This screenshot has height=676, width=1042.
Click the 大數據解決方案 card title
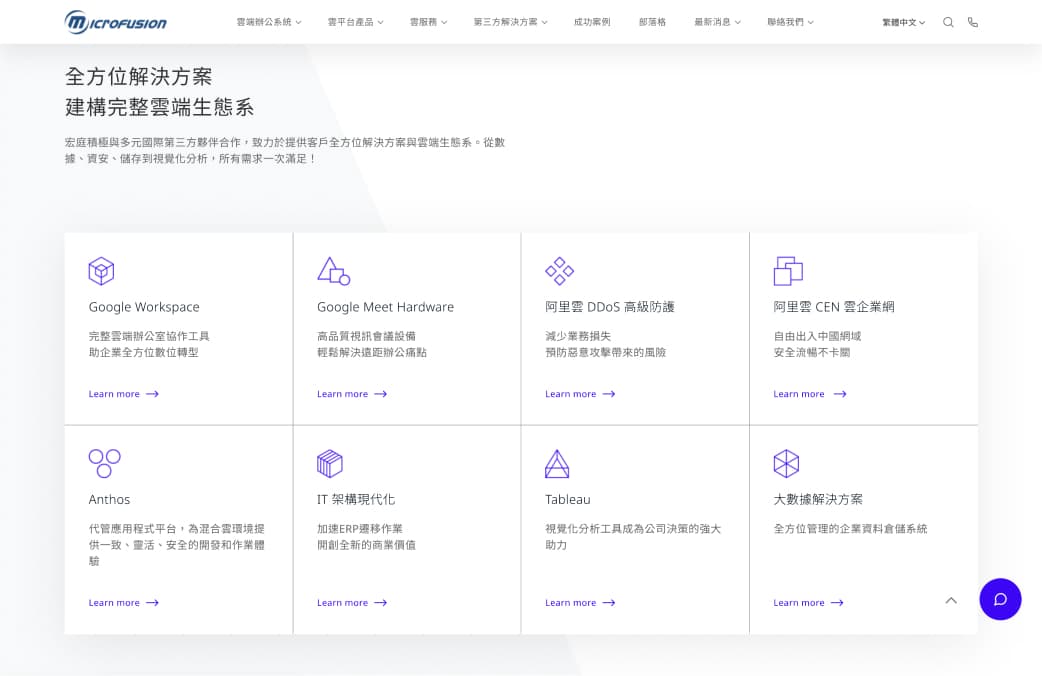coord(818,499)
